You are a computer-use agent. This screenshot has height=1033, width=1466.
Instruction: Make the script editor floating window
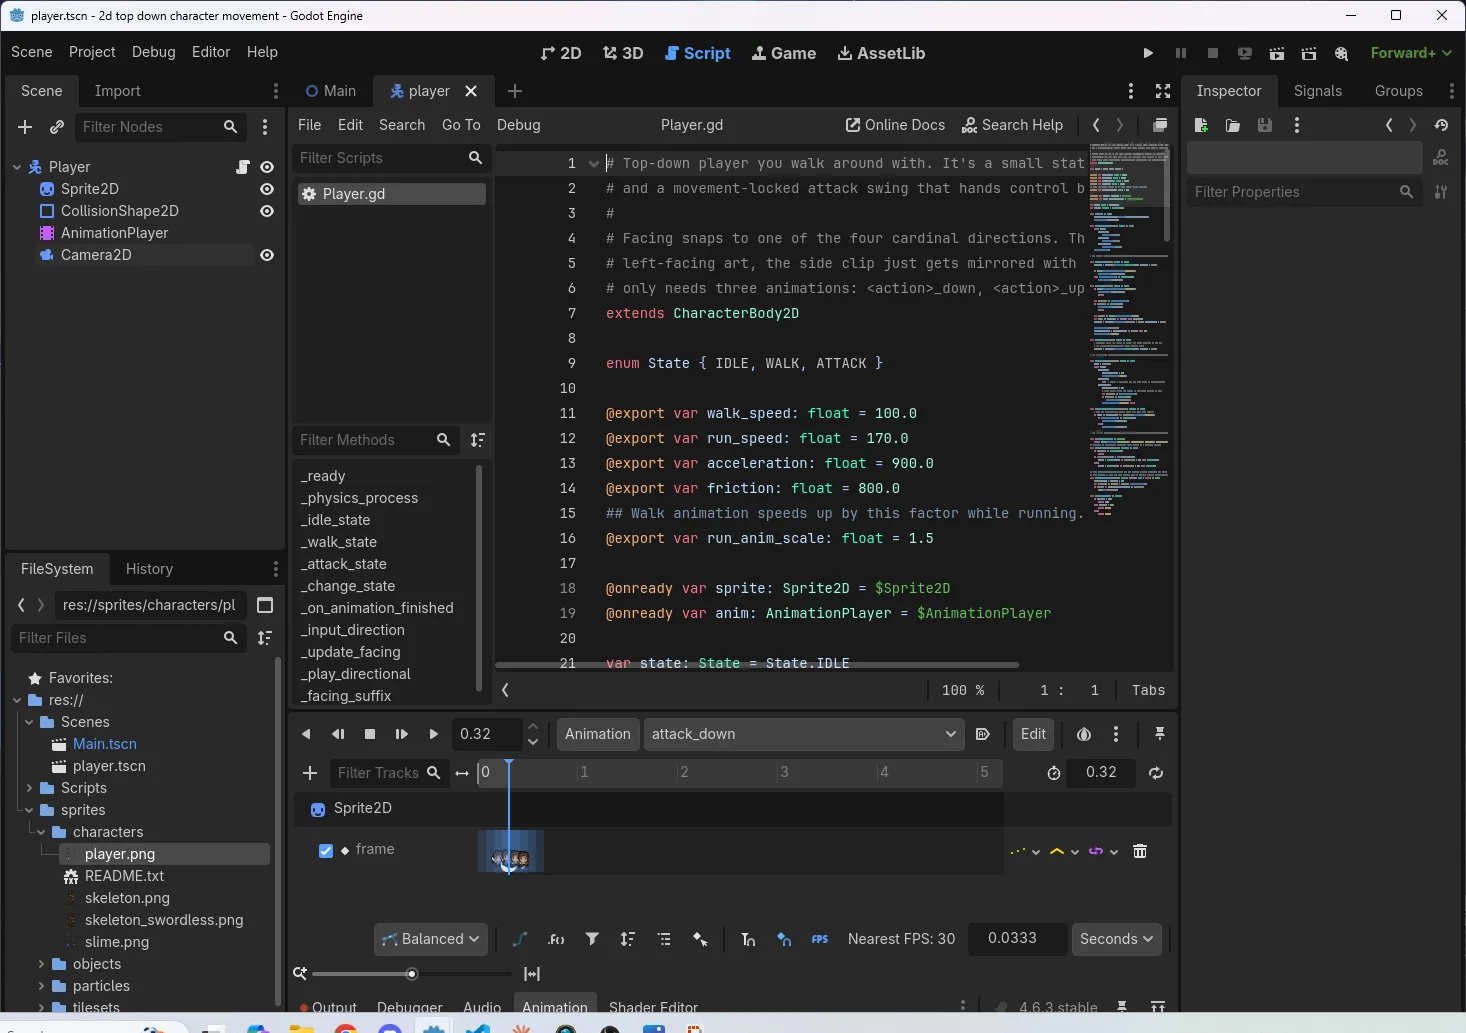(x=1160, y=125)
